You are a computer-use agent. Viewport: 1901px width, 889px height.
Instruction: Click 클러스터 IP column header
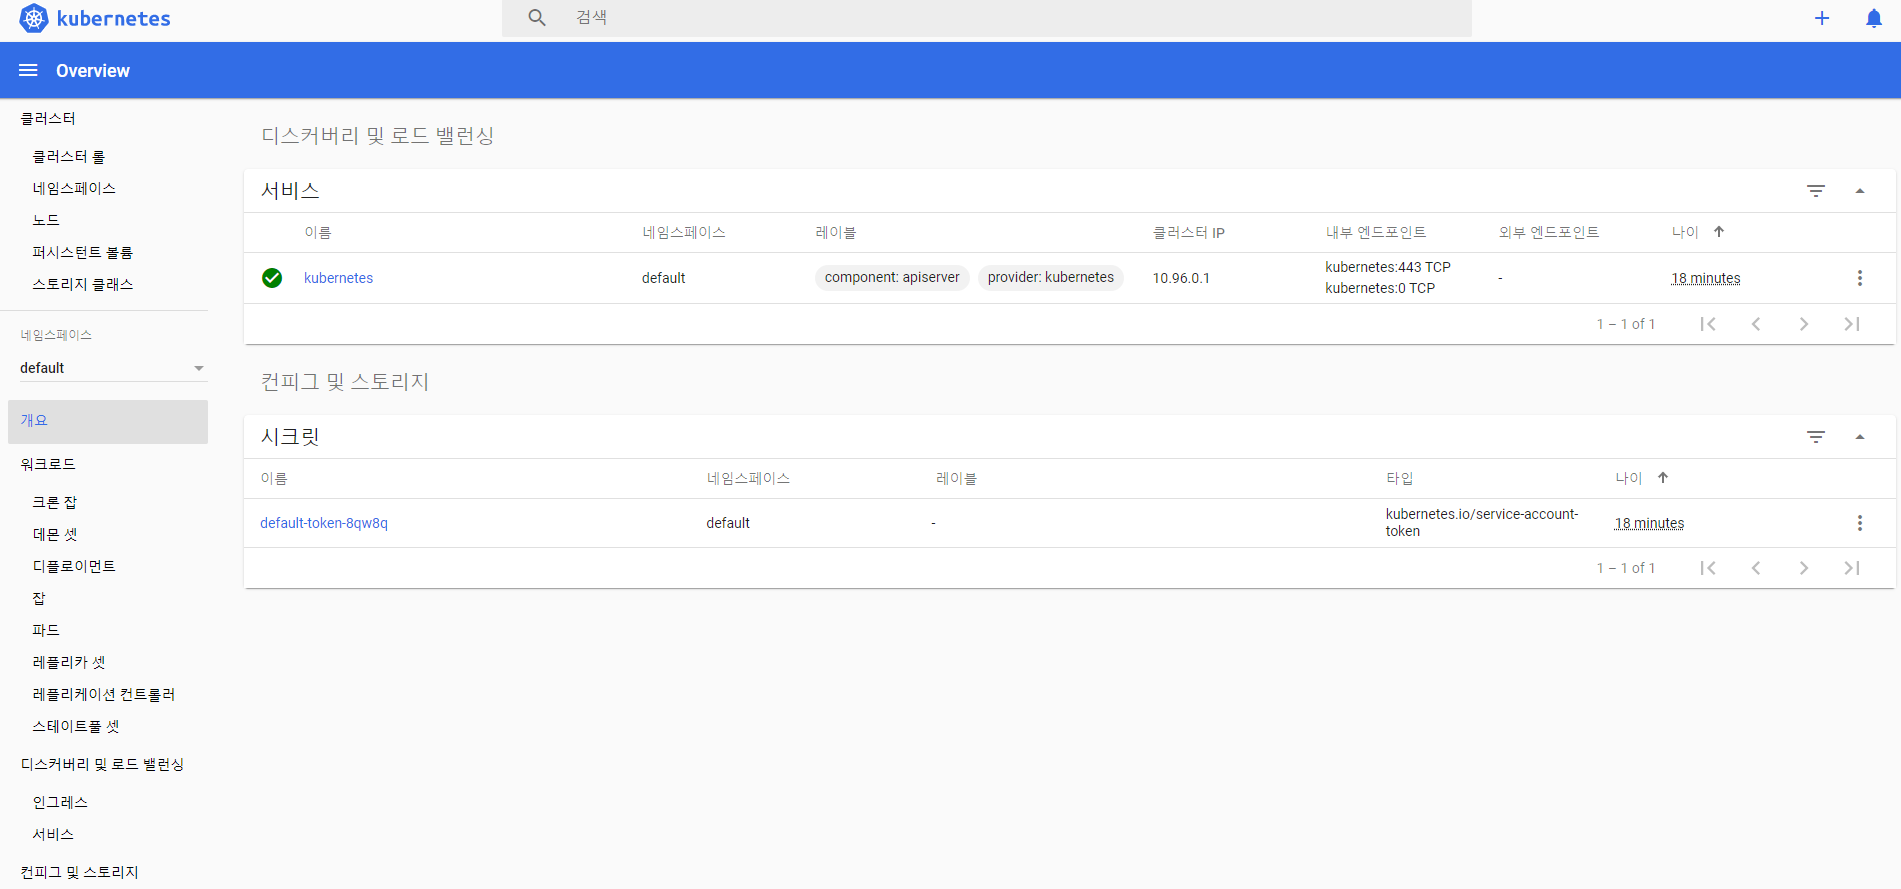(x=1189, y=232)
